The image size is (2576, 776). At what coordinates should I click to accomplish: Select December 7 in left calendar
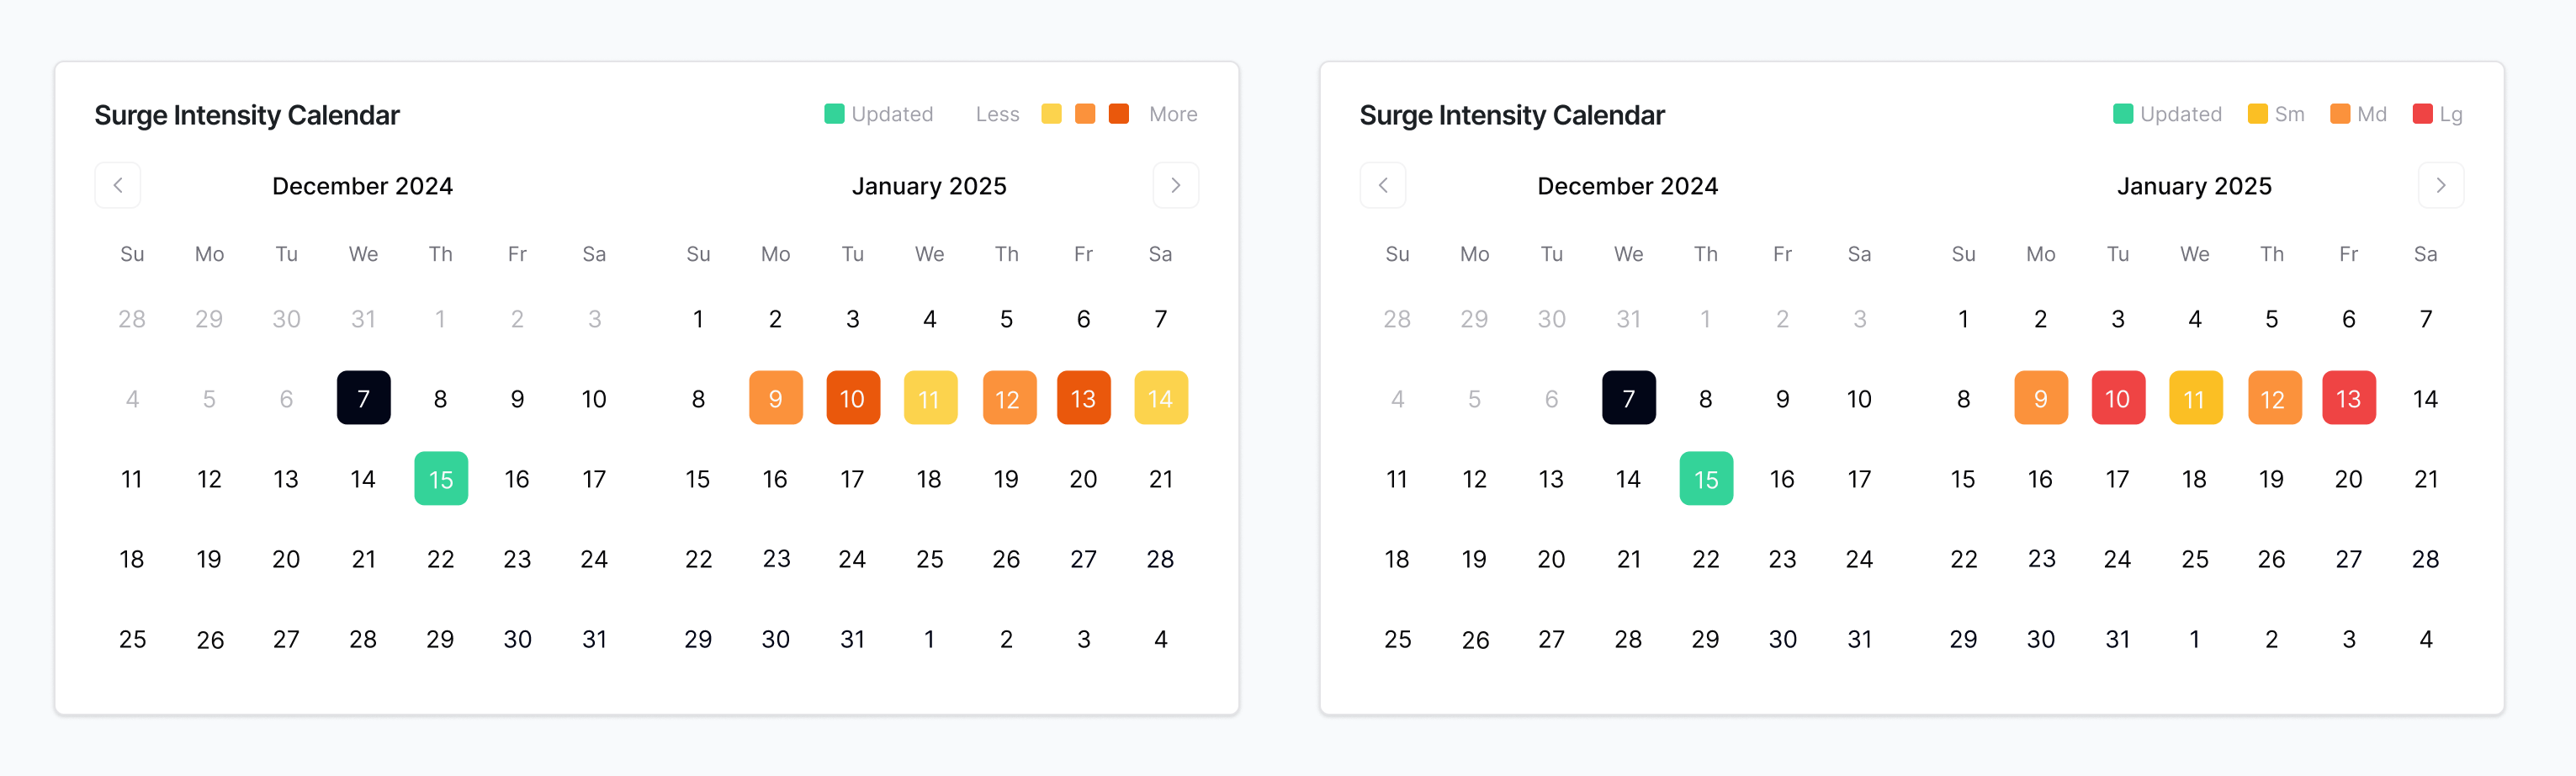coord(363,398)
